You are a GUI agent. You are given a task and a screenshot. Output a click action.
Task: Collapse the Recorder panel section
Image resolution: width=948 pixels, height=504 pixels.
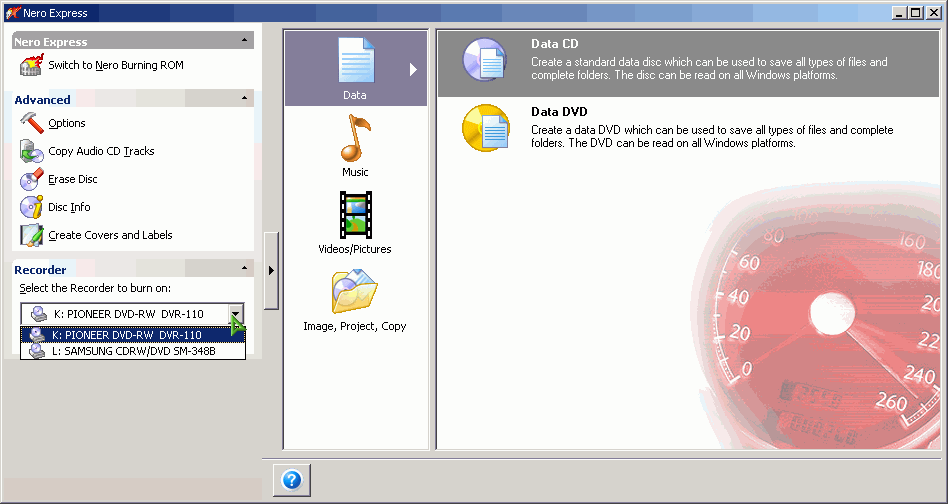244,268
